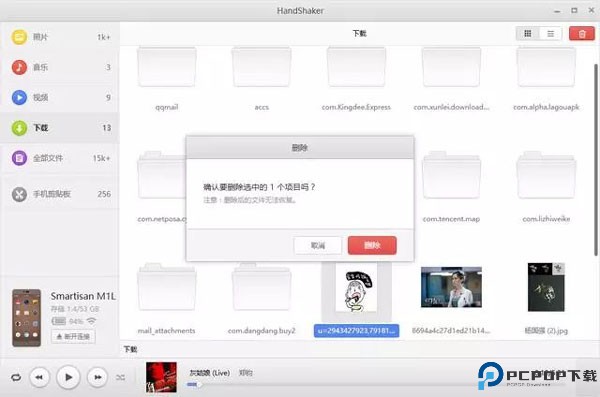Confirm deletion with the red button
This screenshot has height=397, width=600.
click(x=372, y=245)
